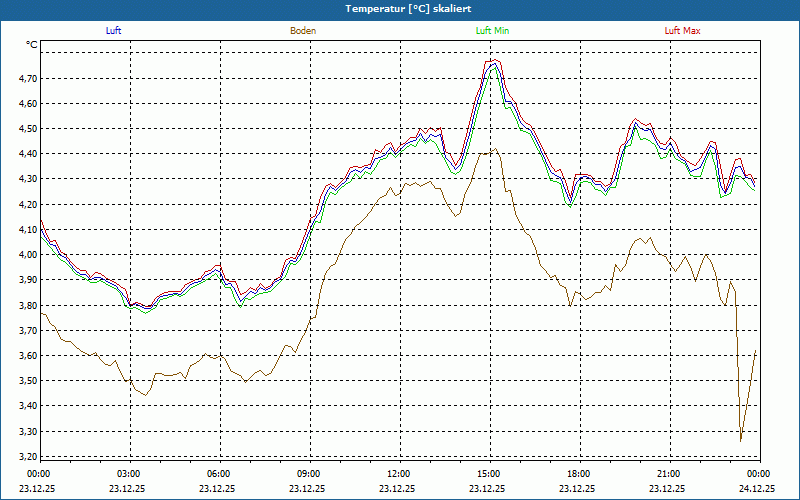
Task: Click the 12:00 time axis label
Action: (x=398, y=474)
